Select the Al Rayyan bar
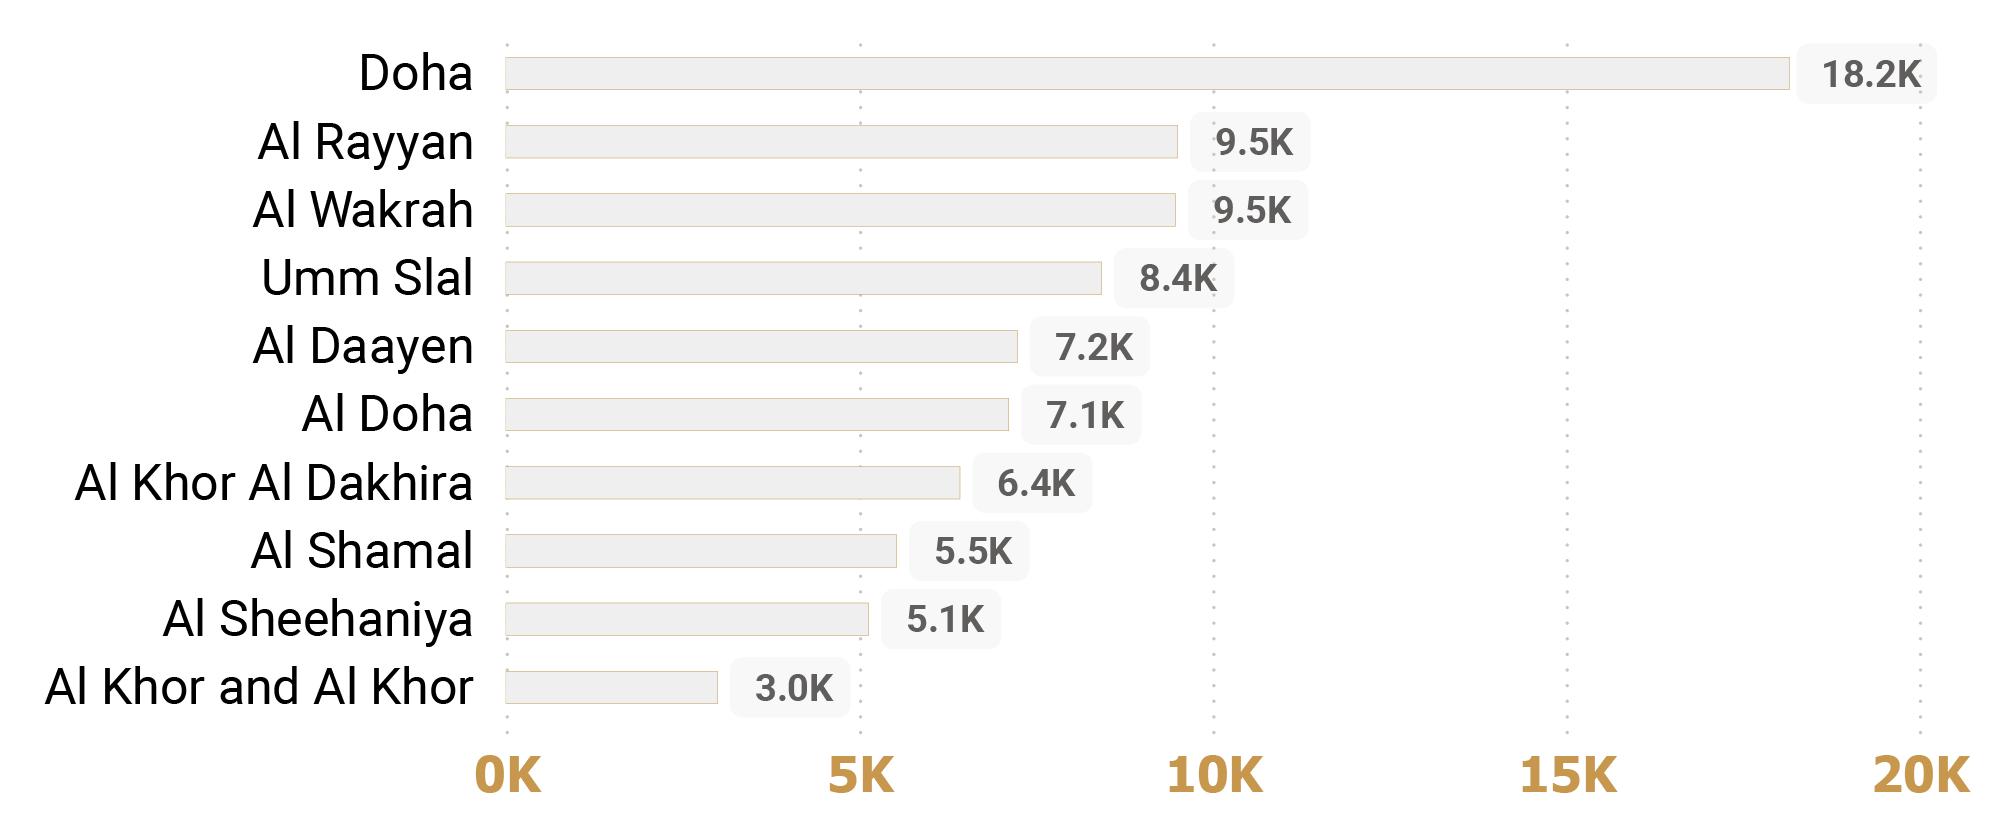Screen dimensions: 1993x824 (841, 142)
